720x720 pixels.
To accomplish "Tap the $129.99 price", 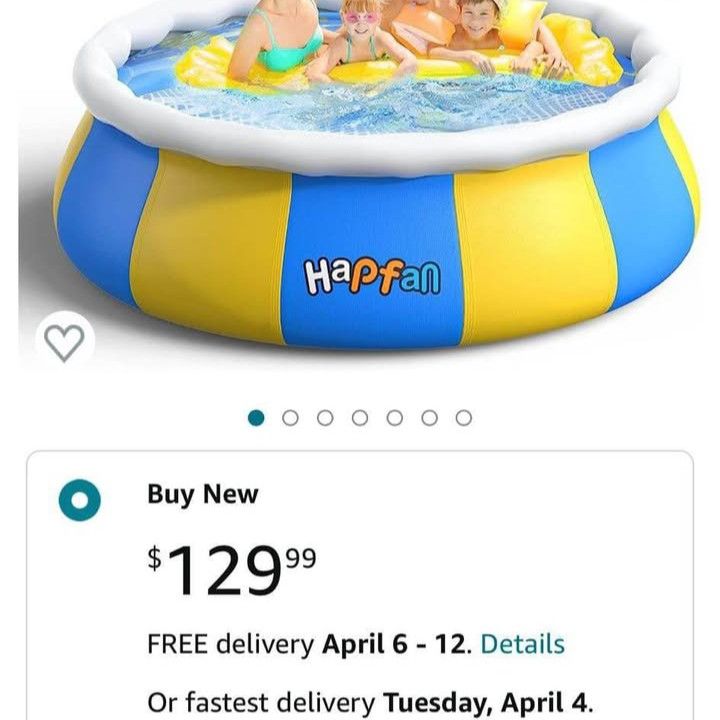I will coord(232,570).
